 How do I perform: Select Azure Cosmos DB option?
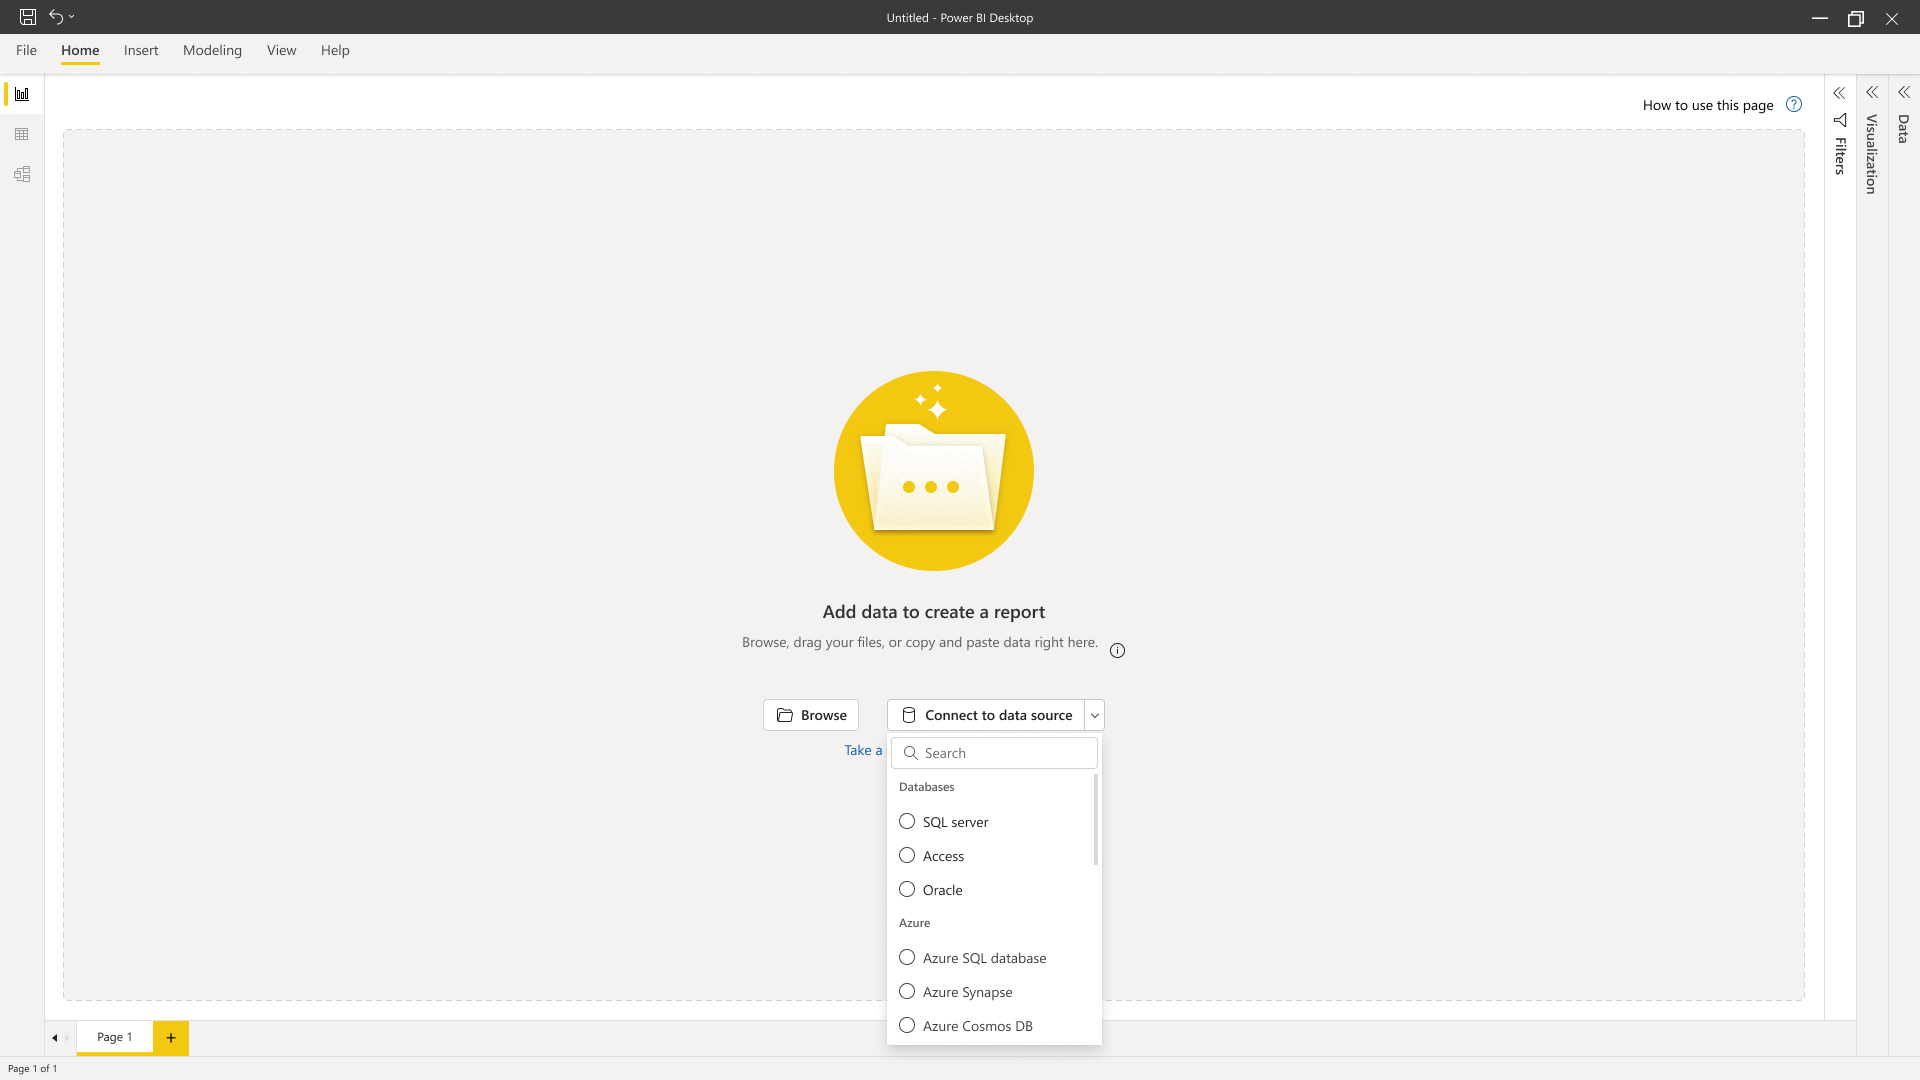[907, 1025]
